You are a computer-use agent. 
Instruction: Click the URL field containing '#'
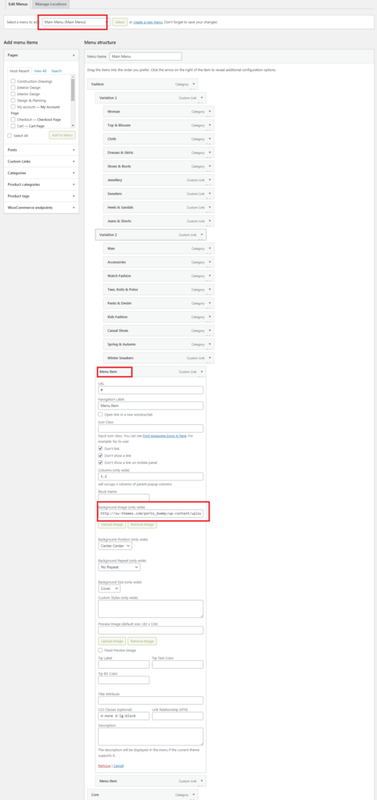(150, 390)
